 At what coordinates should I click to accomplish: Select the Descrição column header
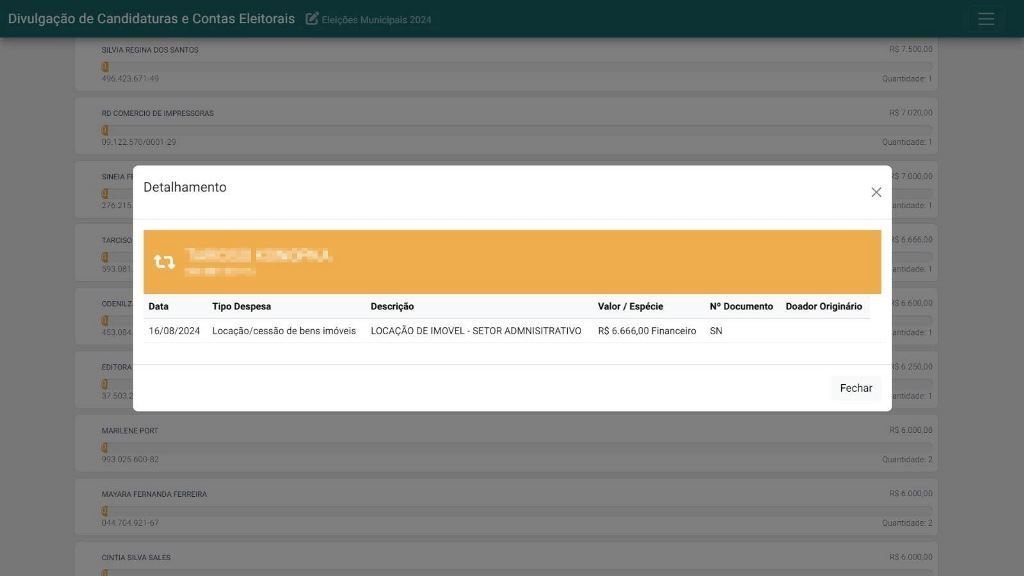tap(392, 306)
